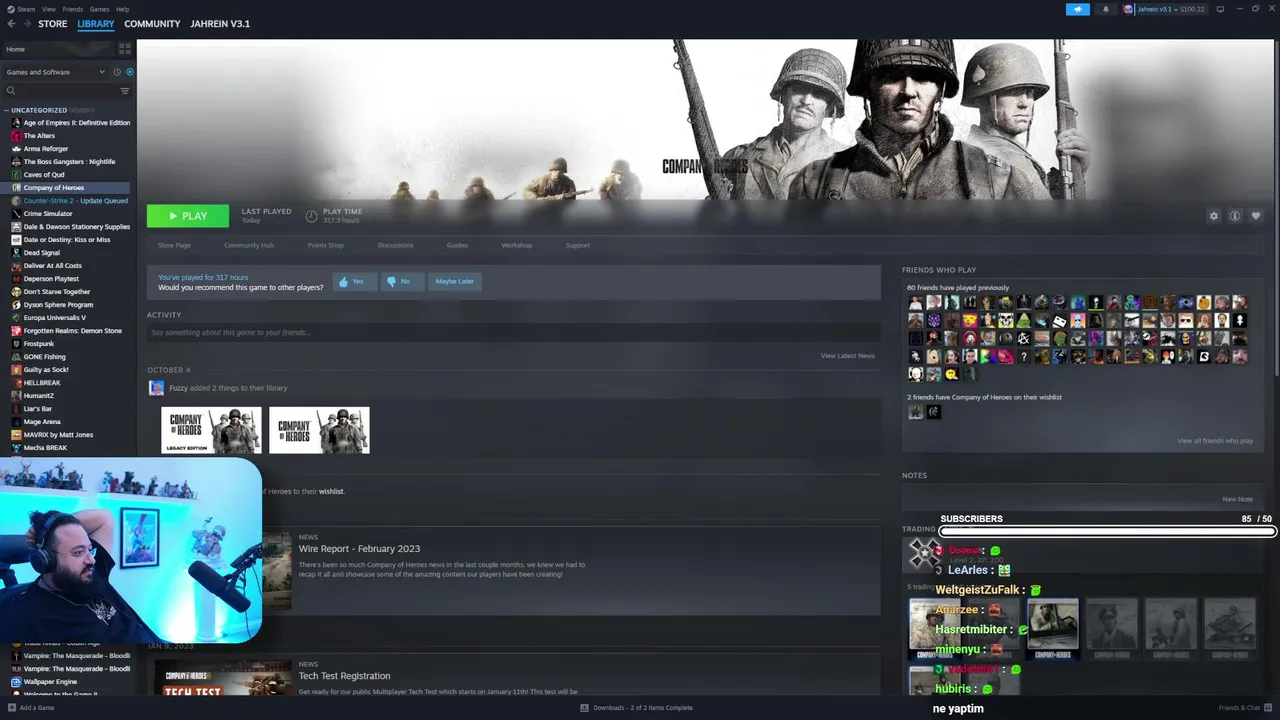Switch library to grid collections view
The width and height of the screenshot is (1280, 720).
[x=125, y=48]
